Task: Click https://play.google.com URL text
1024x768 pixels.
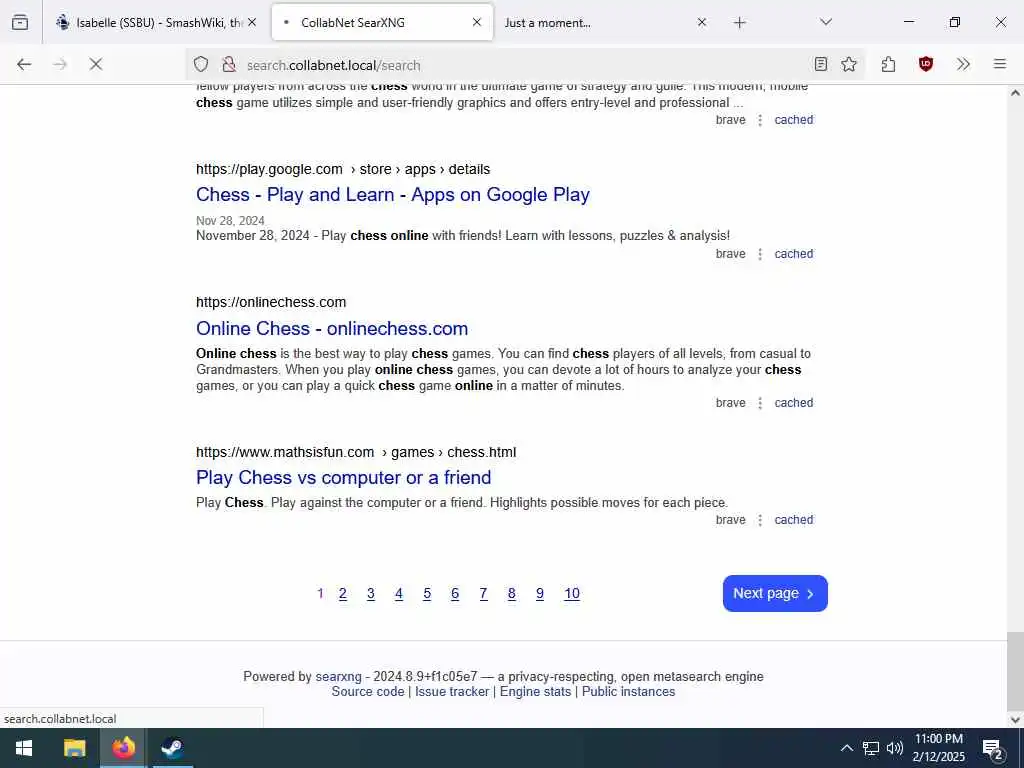Action: 269,169
